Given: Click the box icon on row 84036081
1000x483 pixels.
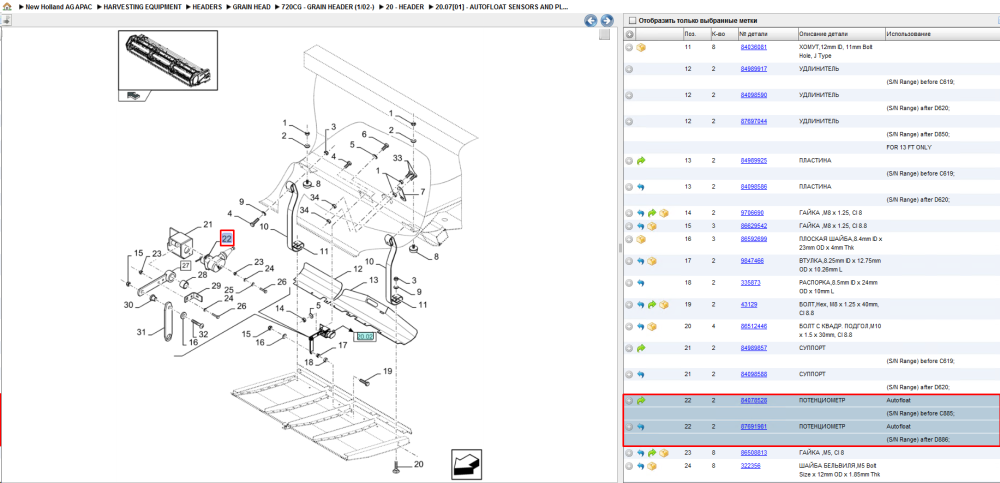Looking at the screenshot, I should 641,47.
